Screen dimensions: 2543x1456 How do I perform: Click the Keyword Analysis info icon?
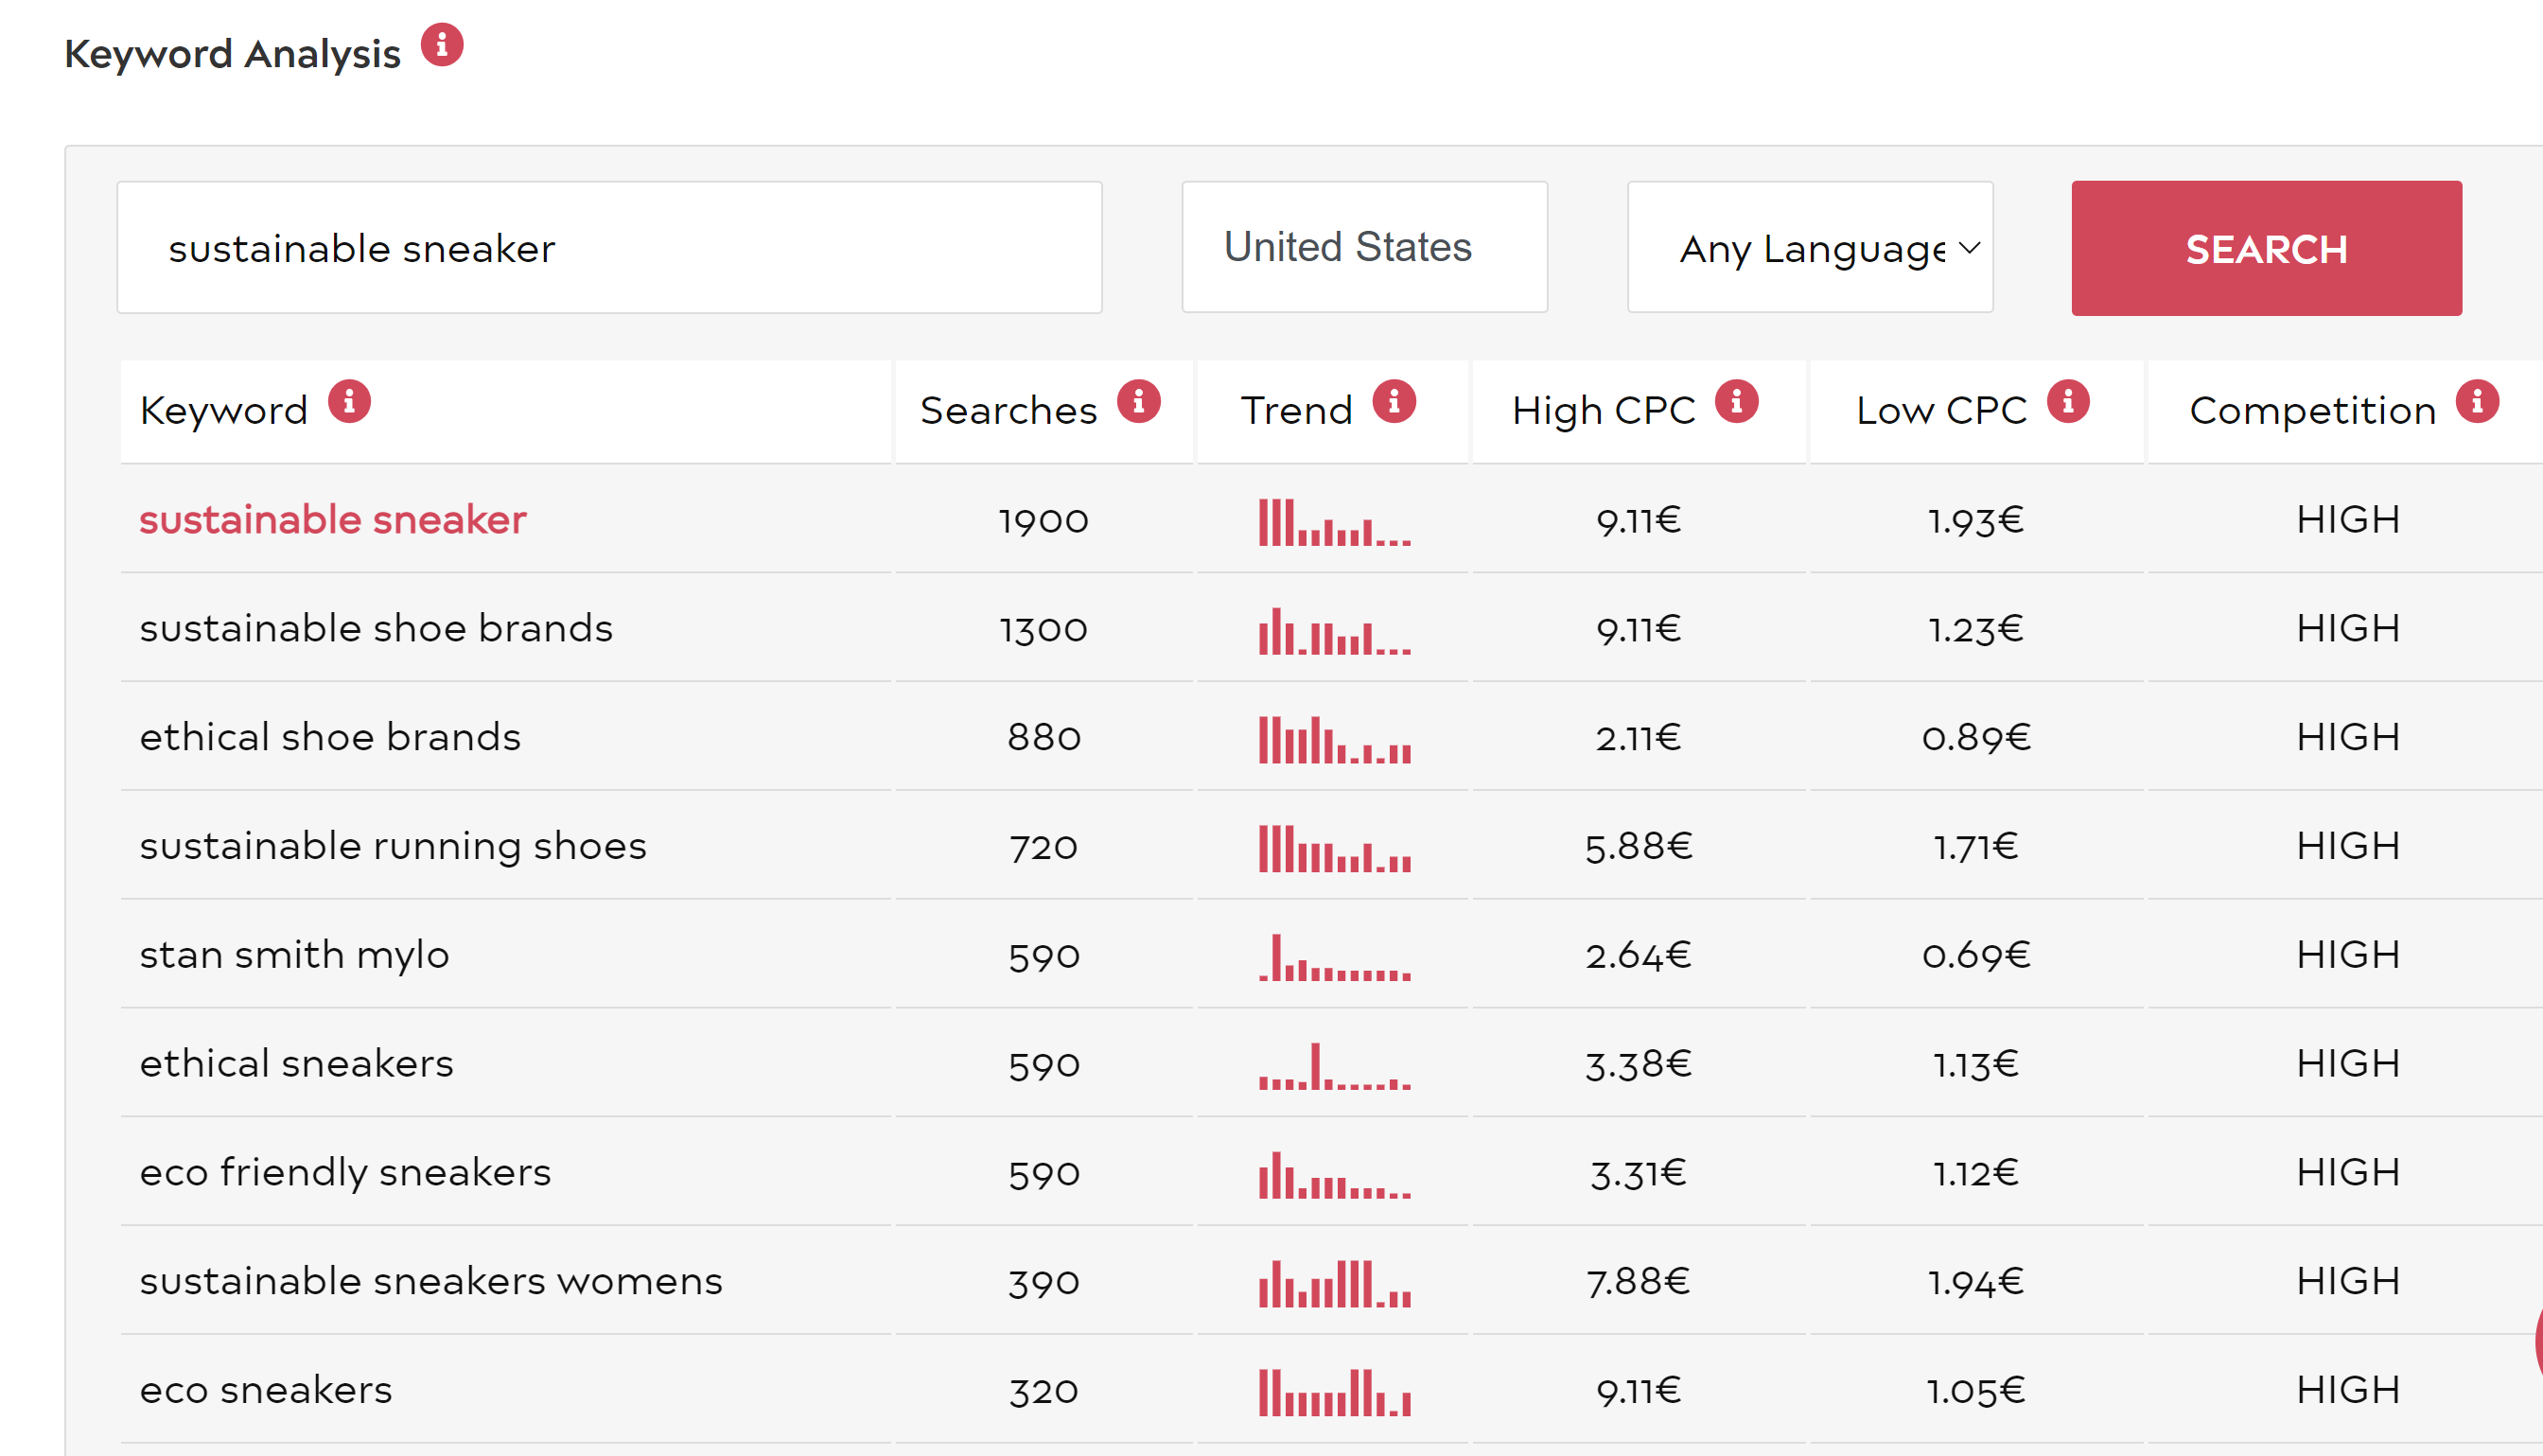coord(441,45)
